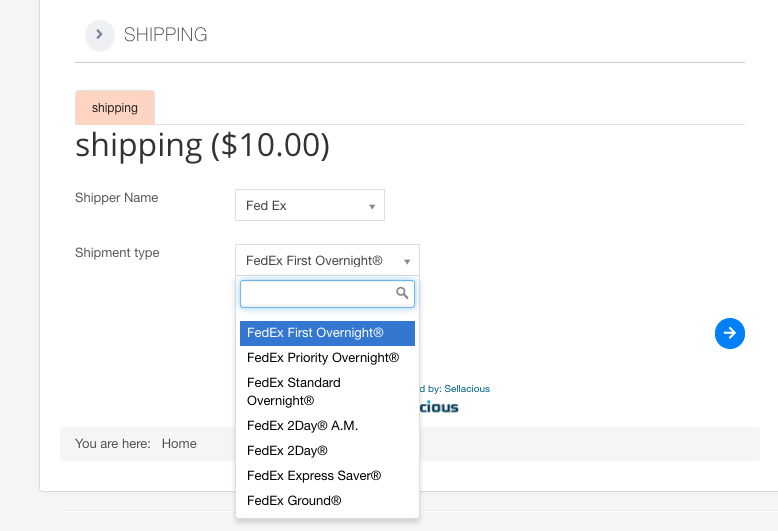
Task: Click the blue next arrow button
Action: [x=729, y=333]
